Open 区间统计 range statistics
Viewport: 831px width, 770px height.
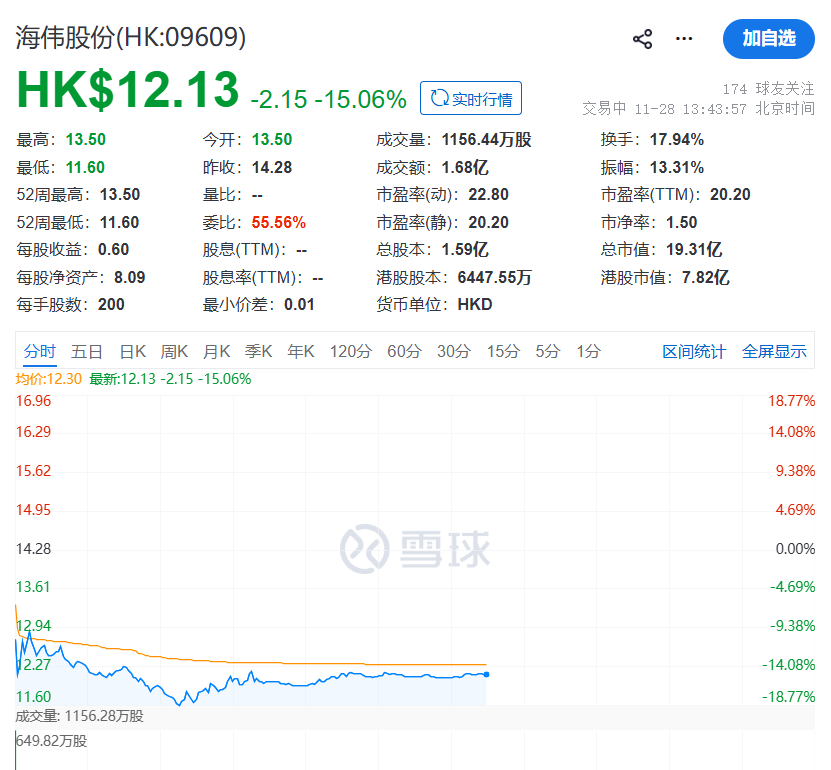pyautogui.click(x=694, y=351)
